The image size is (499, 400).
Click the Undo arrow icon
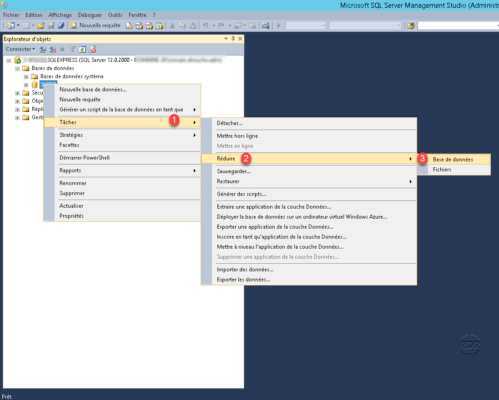[205, 26]
